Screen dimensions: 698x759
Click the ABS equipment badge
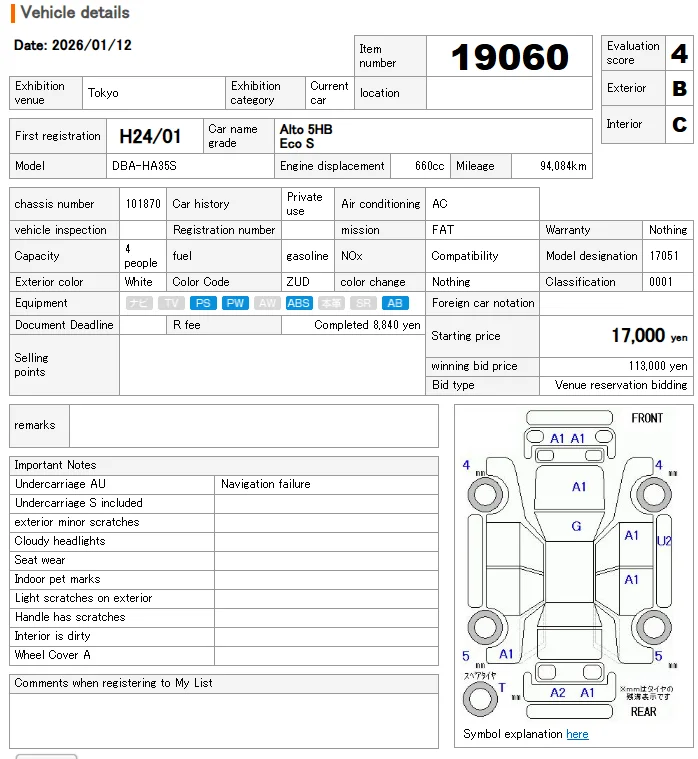tap(299, 303)
